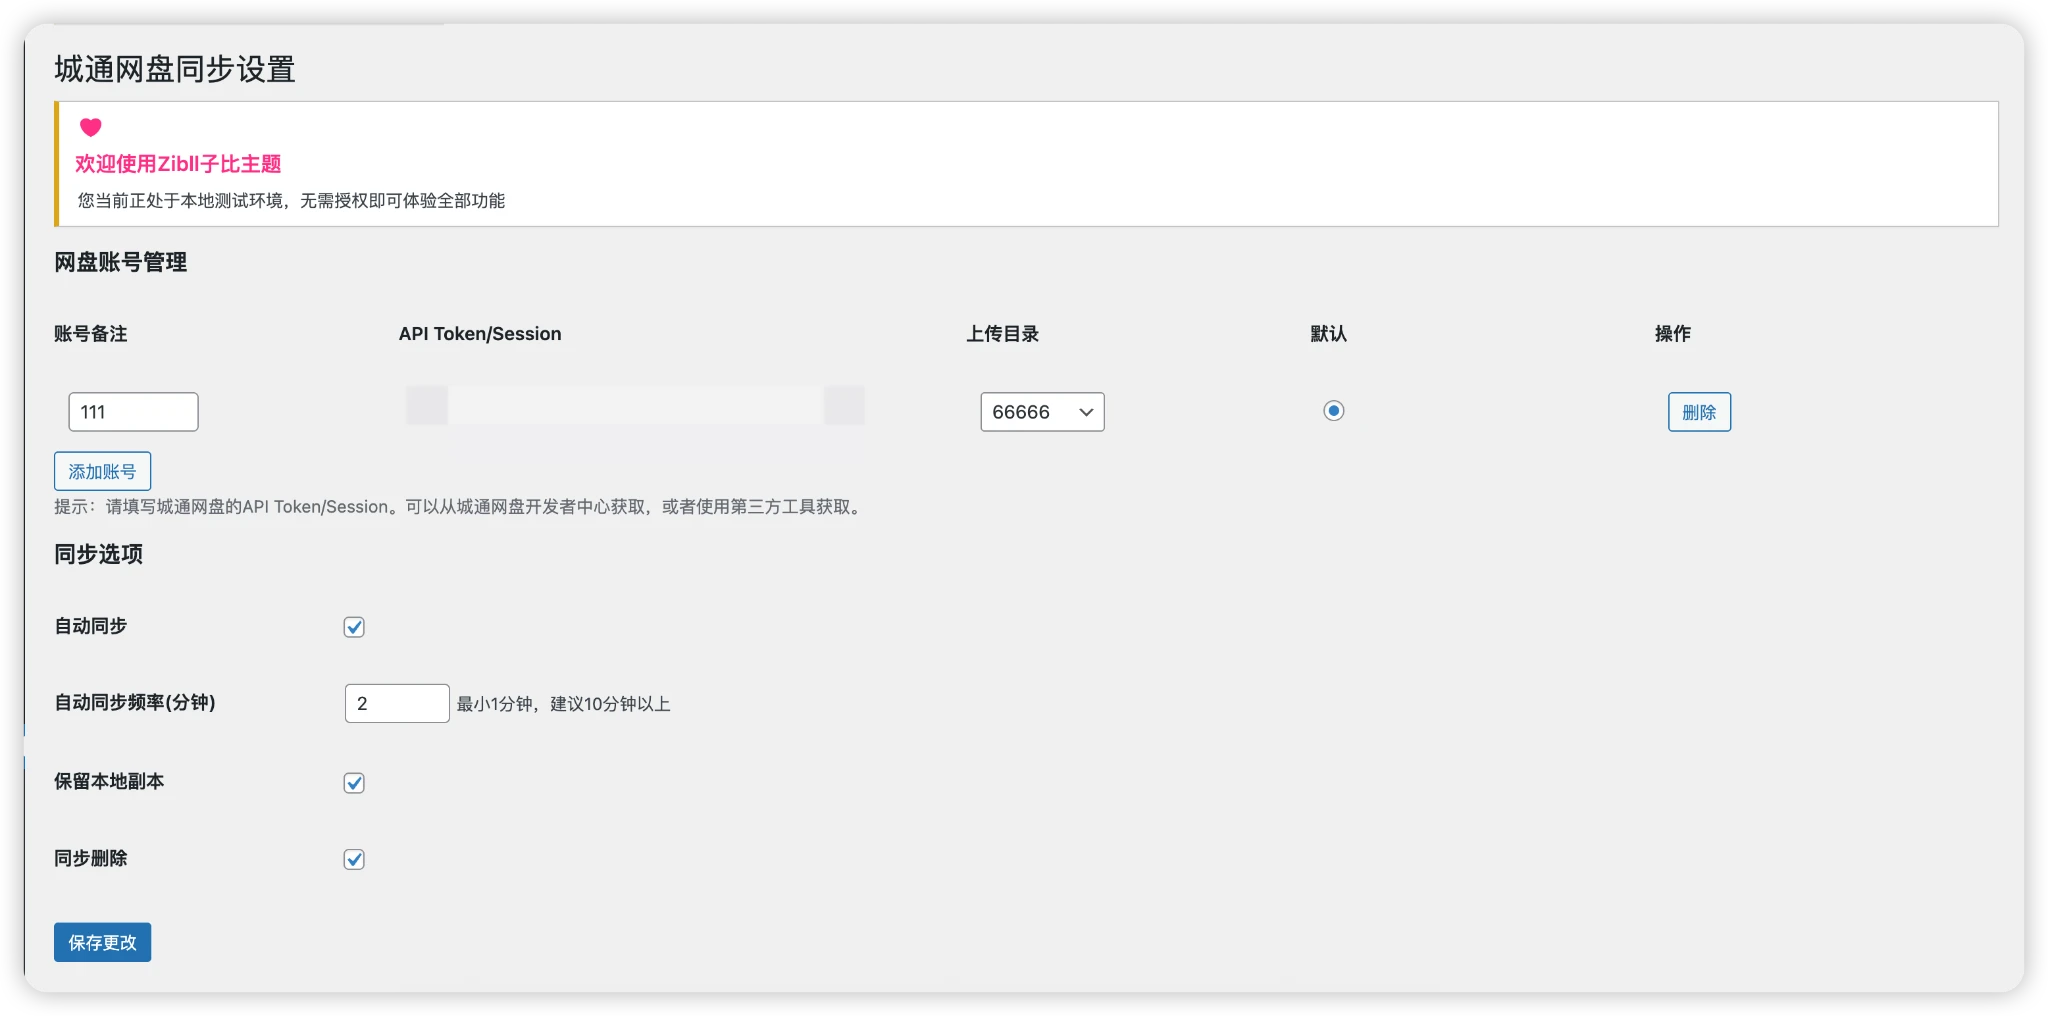Viewport: 2048px width, 1016px height.
Task: Re-enable the 自动同步 checkbox
Action: point(354,627)
